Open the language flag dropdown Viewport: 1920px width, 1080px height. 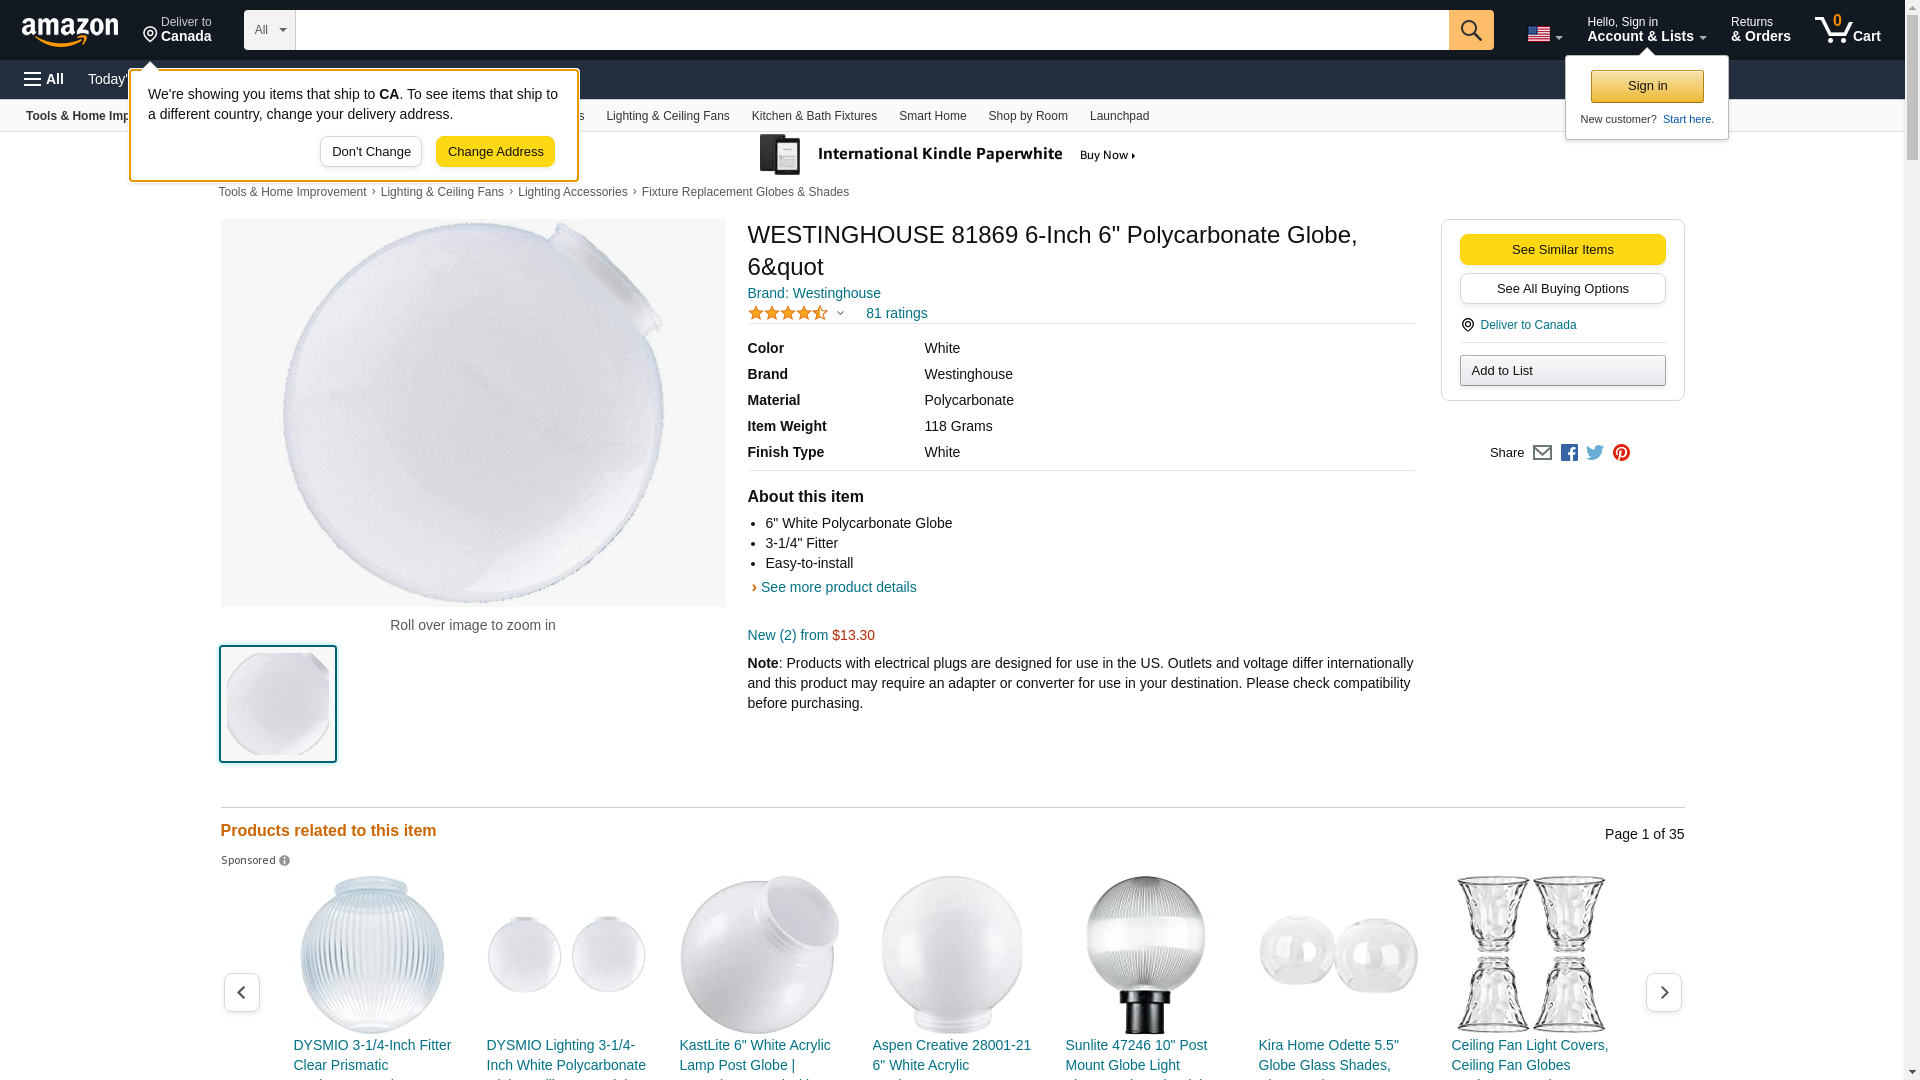click(x=1545, y=34)
